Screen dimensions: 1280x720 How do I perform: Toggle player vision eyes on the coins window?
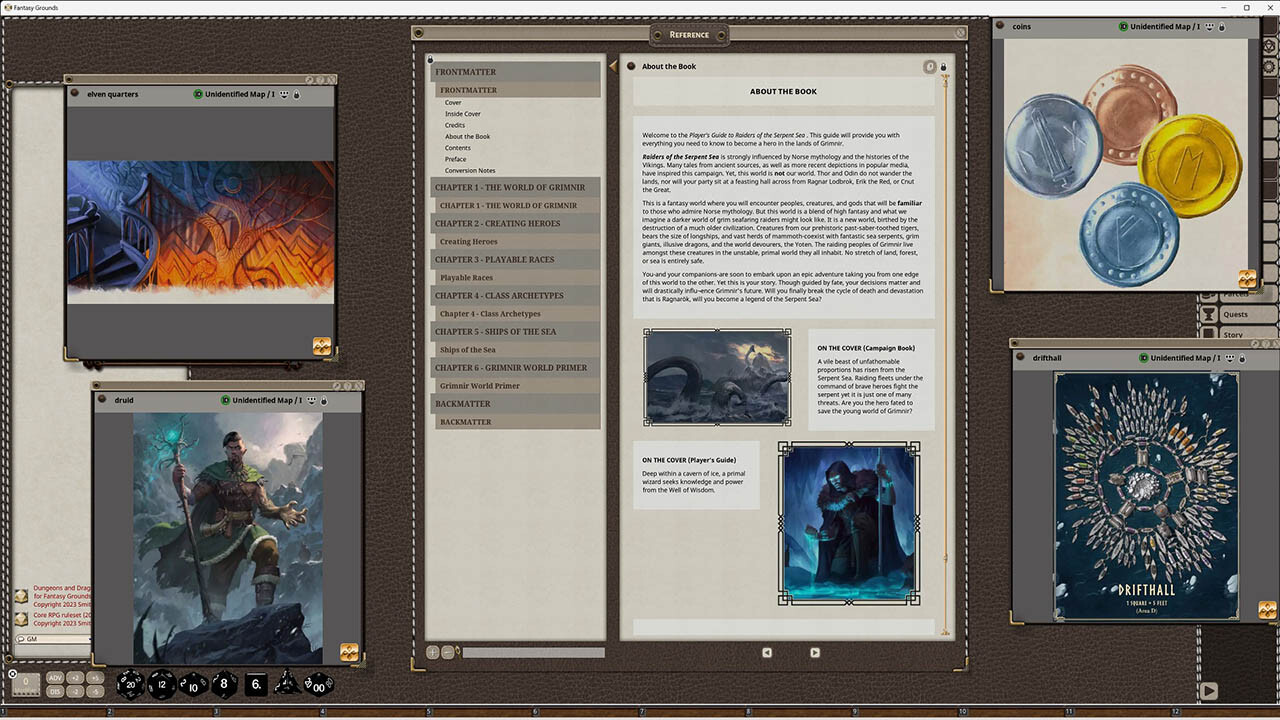click(1208, 27)
